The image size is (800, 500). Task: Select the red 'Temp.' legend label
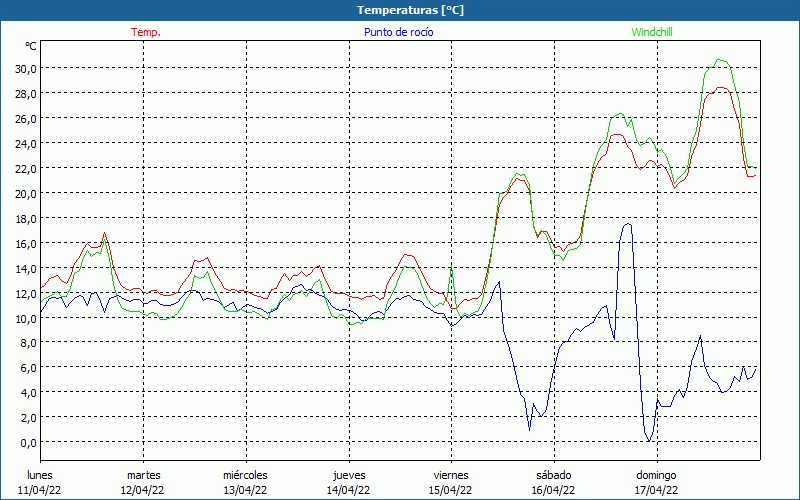[146, 32]
